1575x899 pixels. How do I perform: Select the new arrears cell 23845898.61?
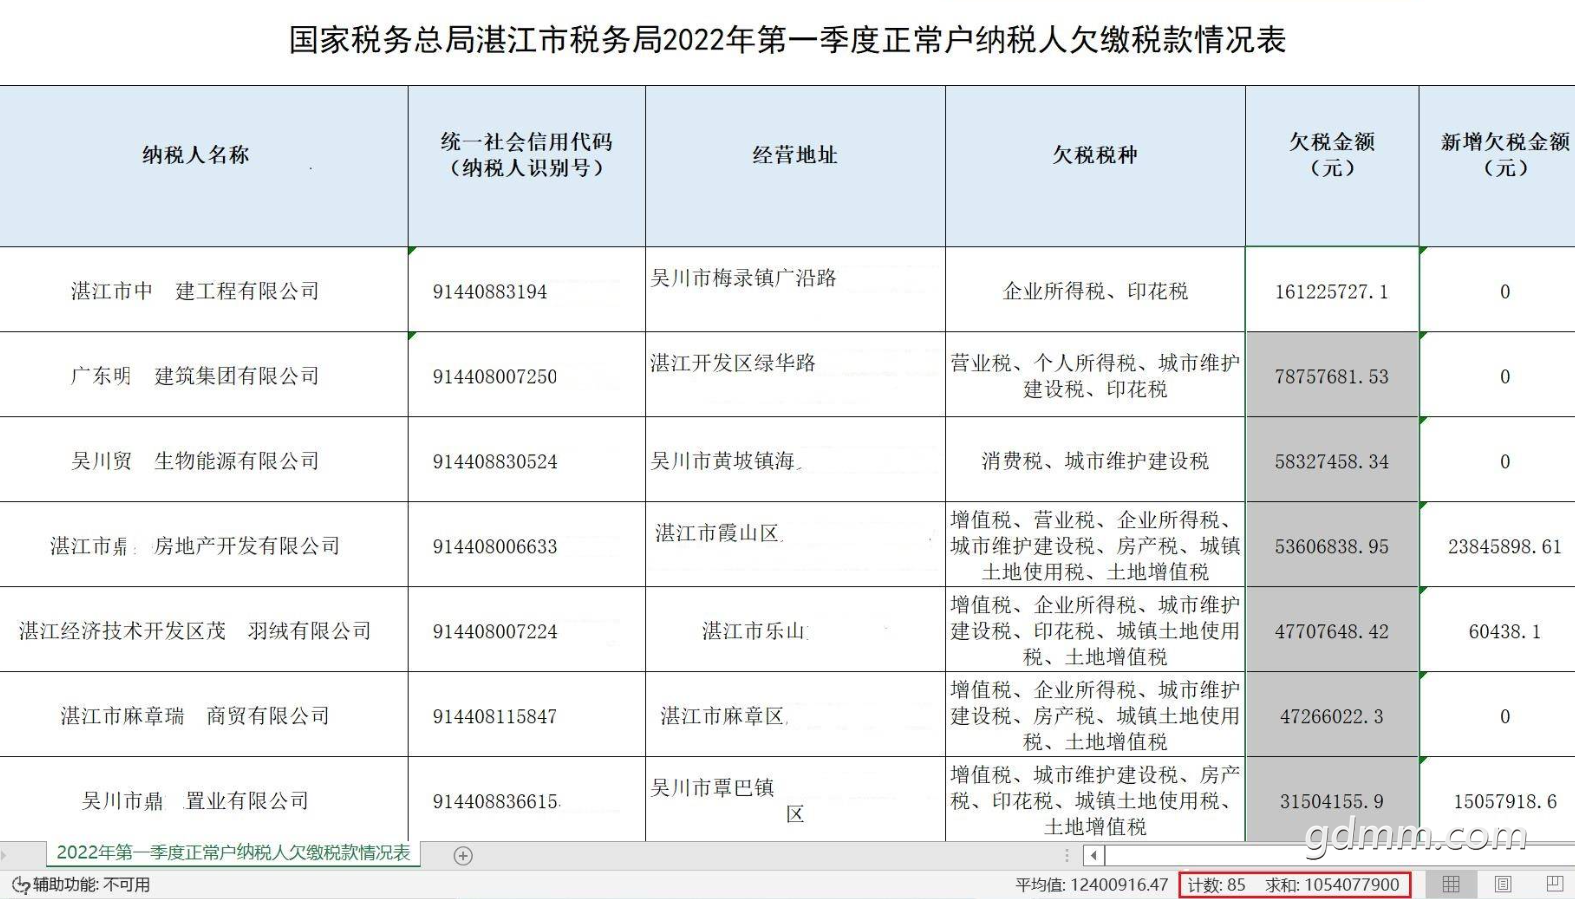point(1497,545)
